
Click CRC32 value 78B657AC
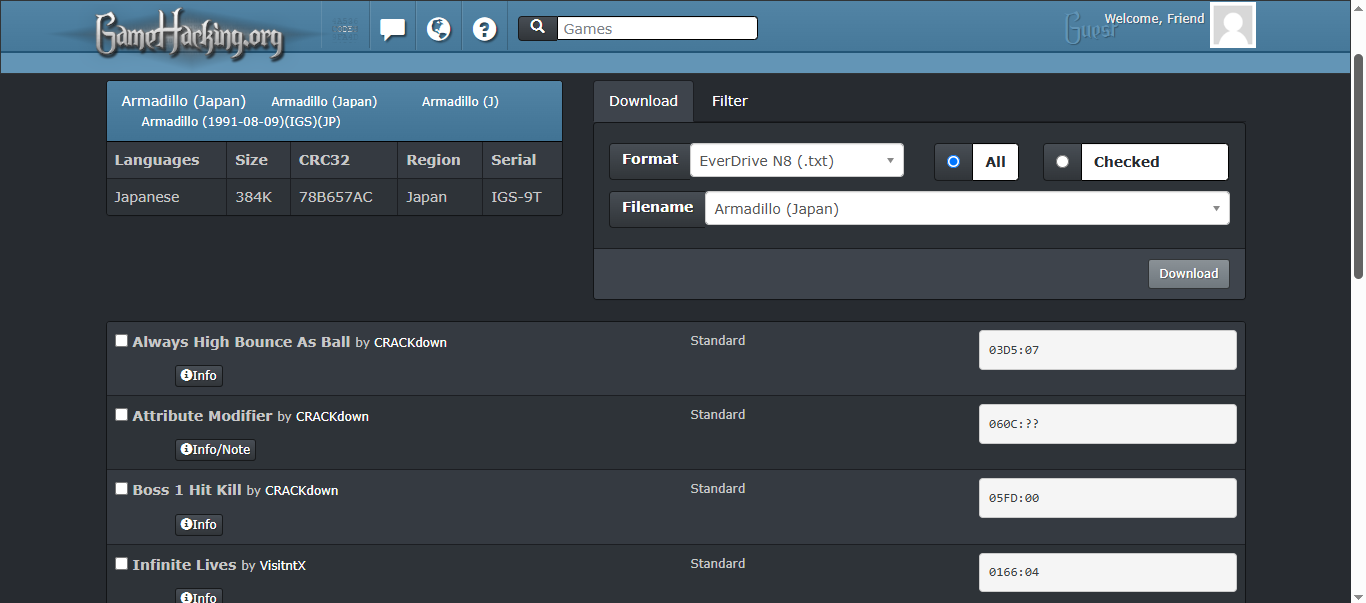click(x=336, y=197)
